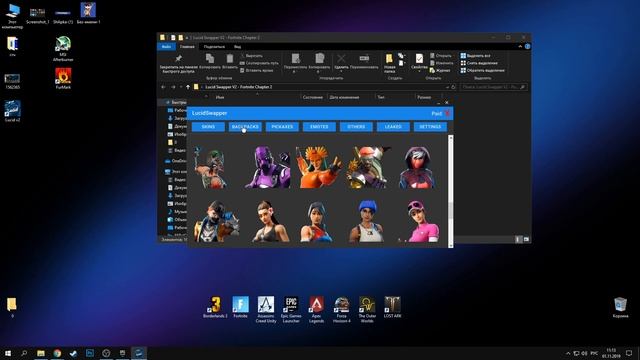Click the Copy to ribbon icon
This screenshot has height=360, width=640.
pos(320,58)
